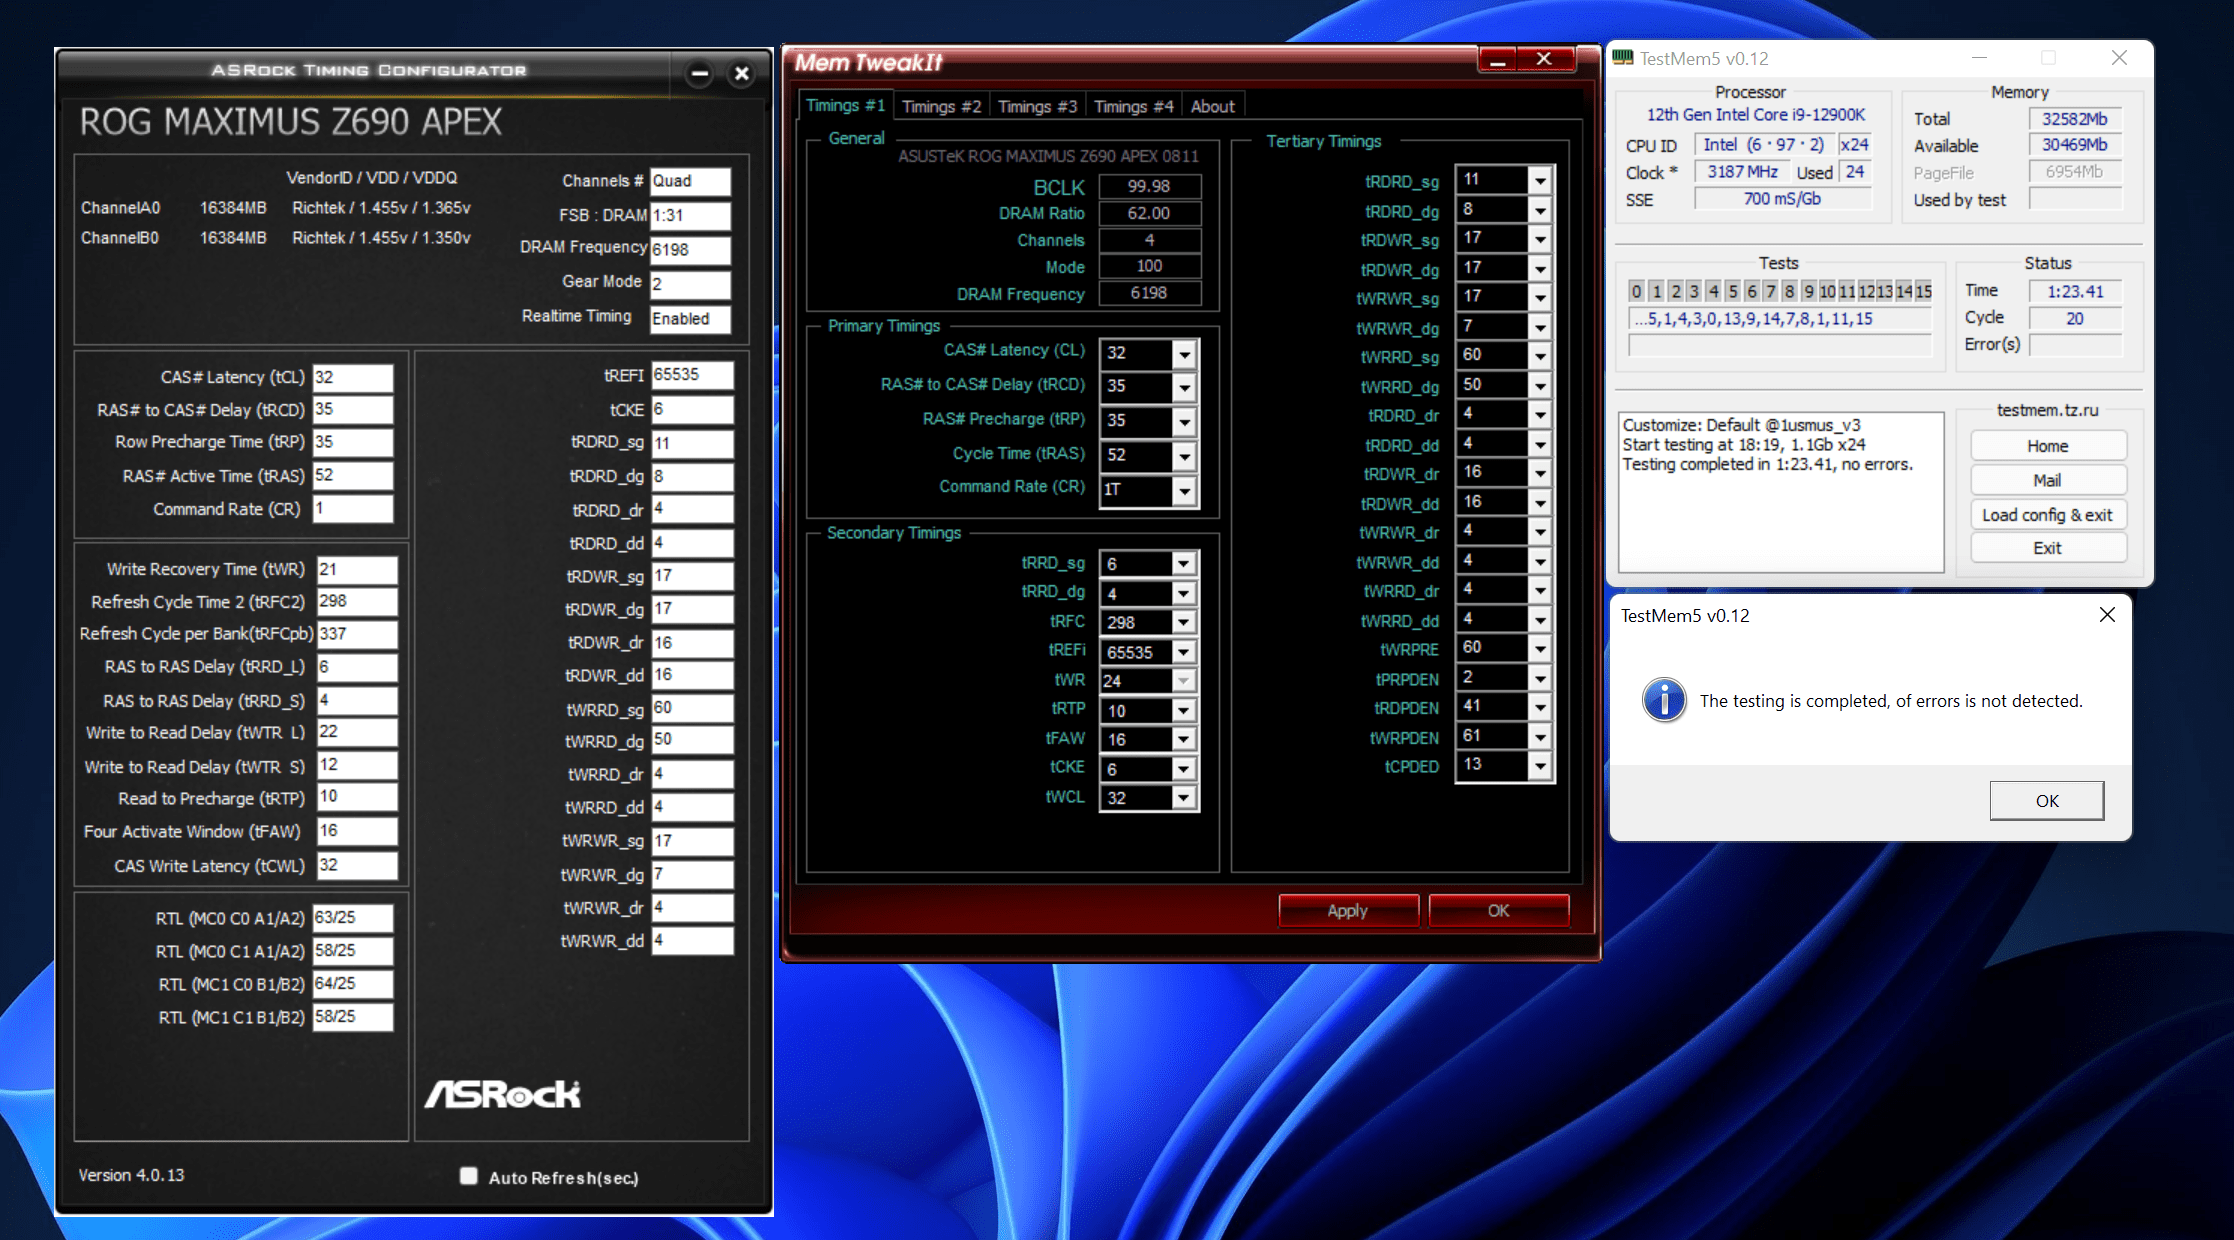
Task: Expand the tRFC dropdown in Secondary Timings
Action: click(x=1183, y=622)
